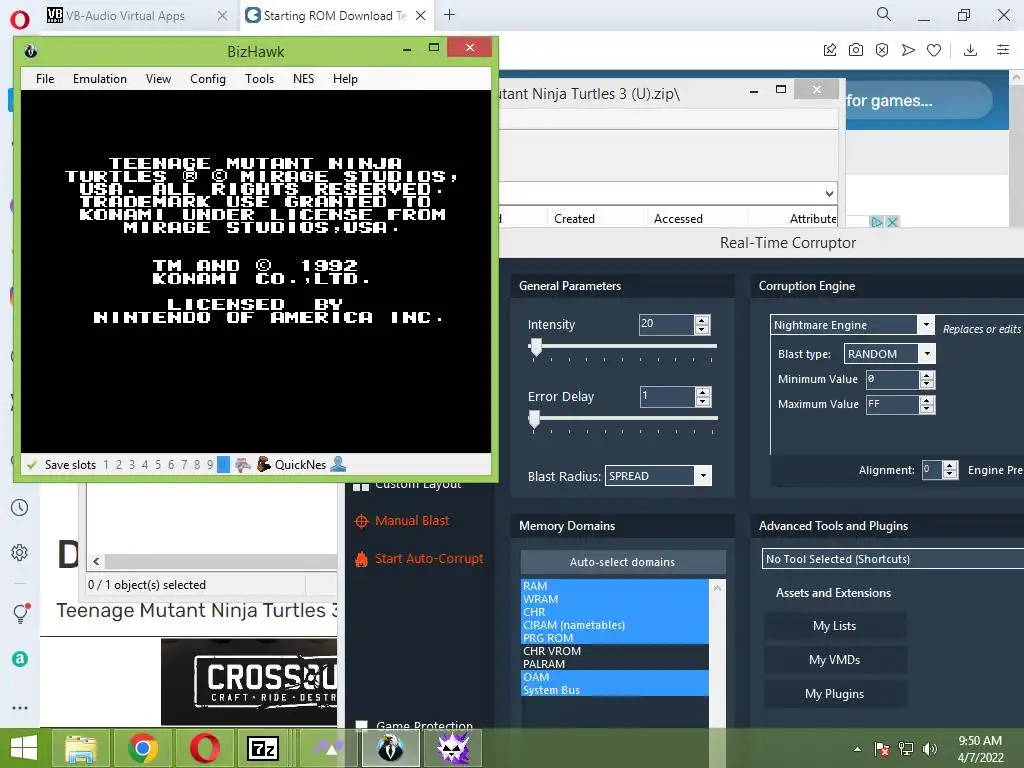
Task: Click the QuickNes core icon in status bar
Action: click(x=263, y=464)
